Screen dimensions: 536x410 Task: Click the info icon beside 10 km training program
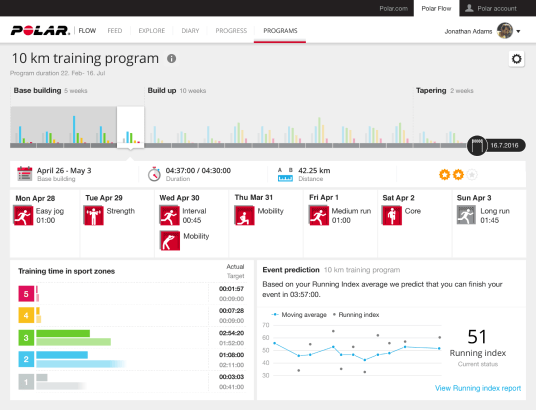(x=171, y=58)
